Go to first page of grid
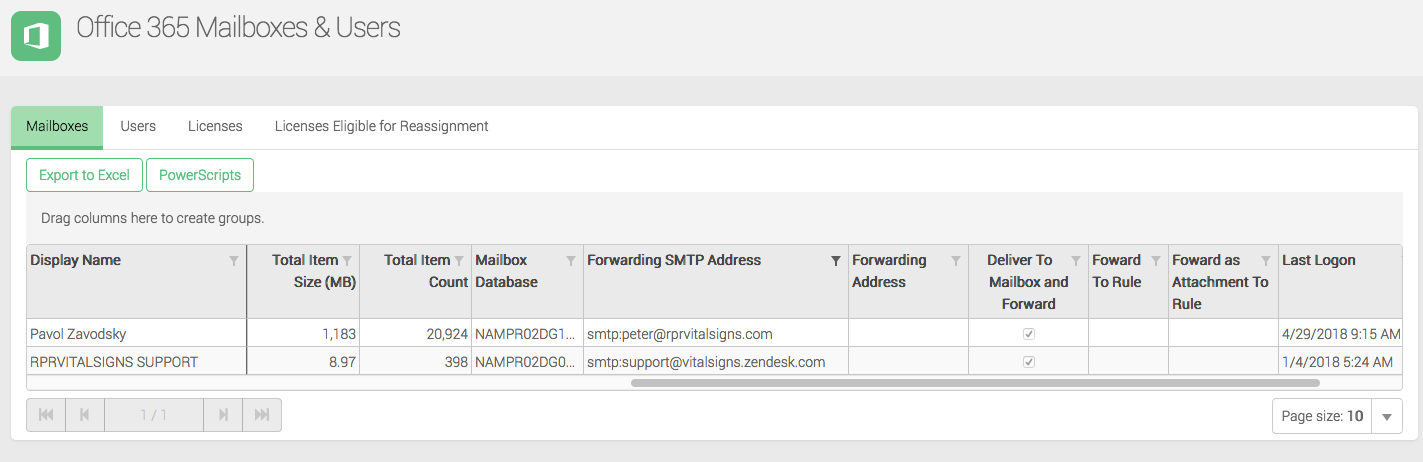1423x462 pixels. tap(46, 415)
